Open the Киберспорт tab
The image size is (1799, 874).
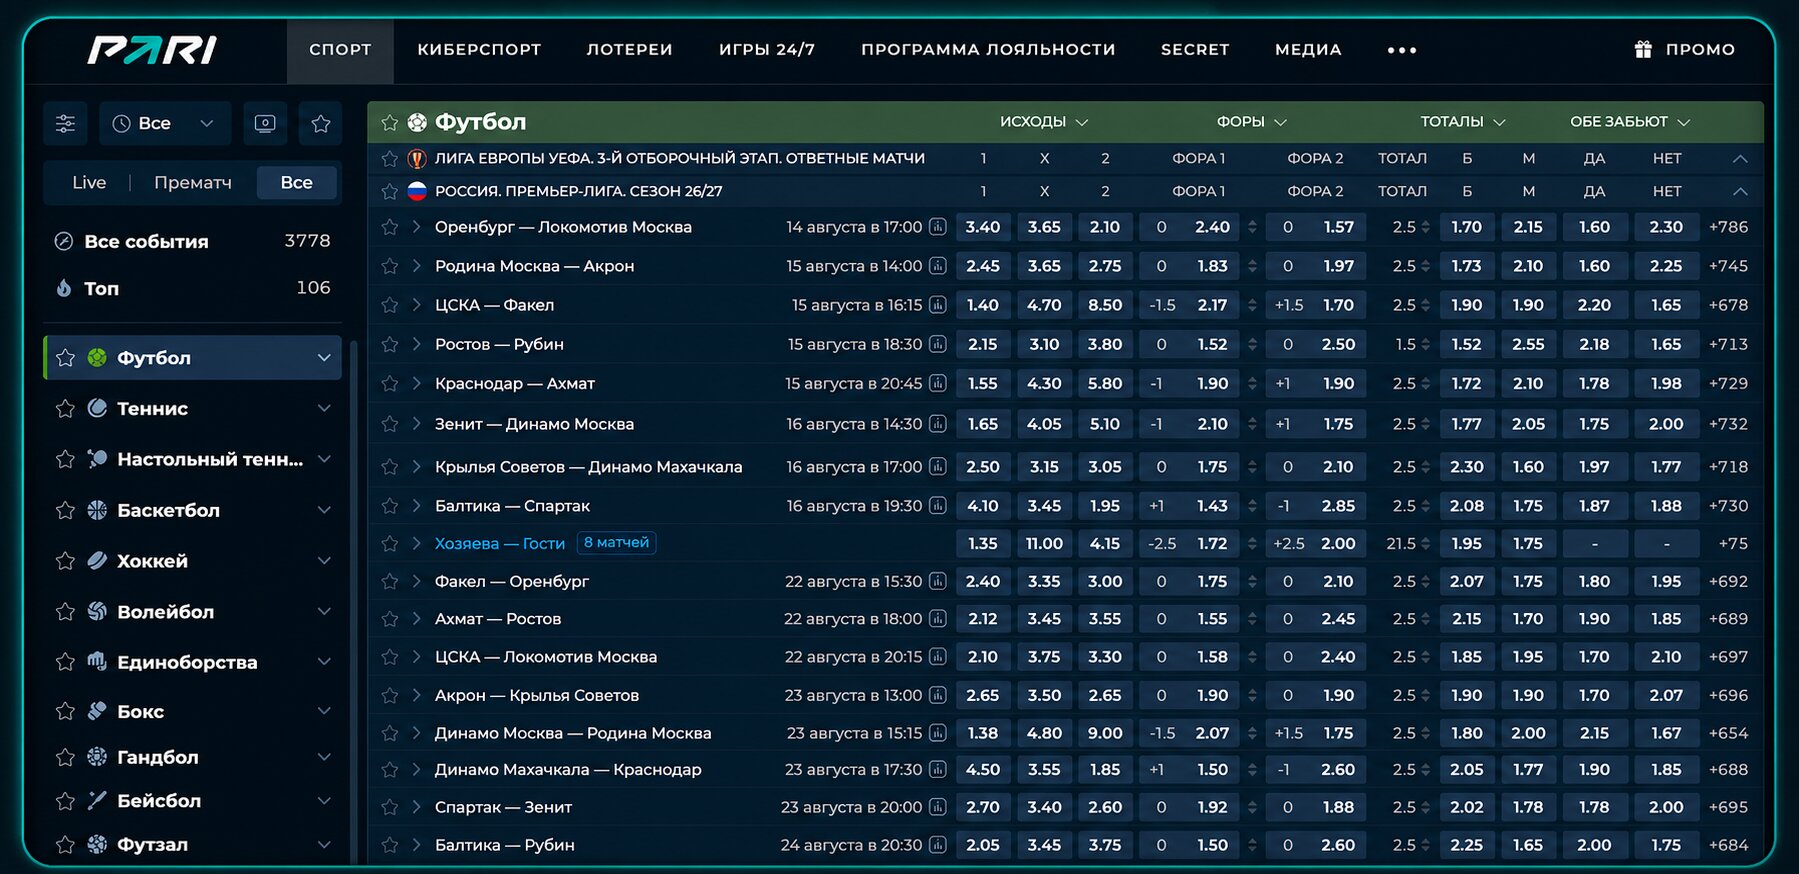479,50
